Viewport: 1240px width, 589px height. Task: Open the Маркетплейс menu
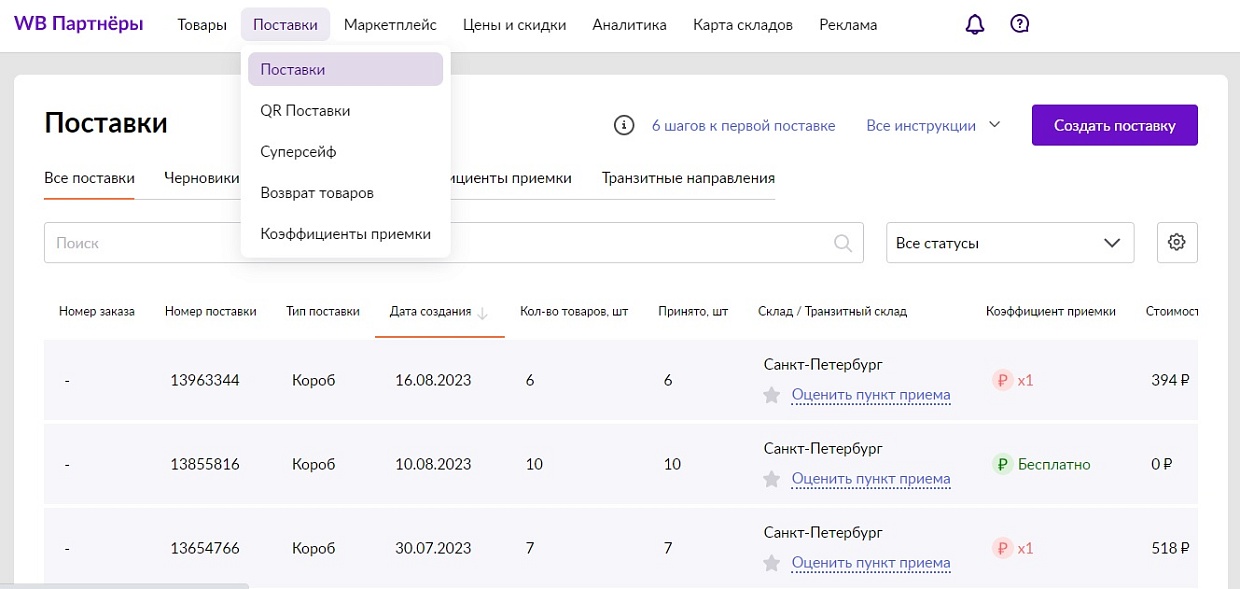[x=390, y=24]
